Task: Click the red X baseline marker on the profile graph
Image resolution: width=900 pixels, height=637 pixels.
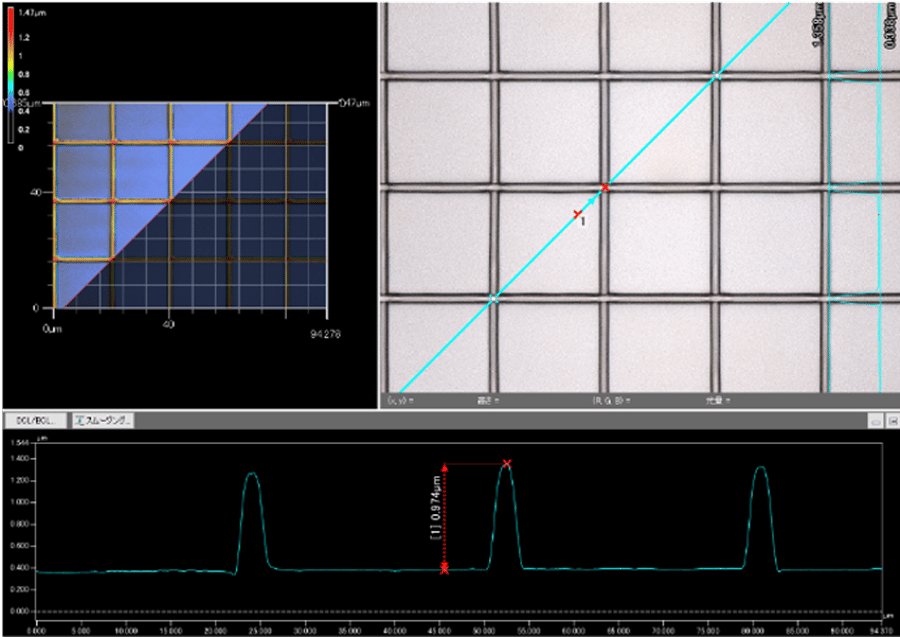Action: coord(444,569)
